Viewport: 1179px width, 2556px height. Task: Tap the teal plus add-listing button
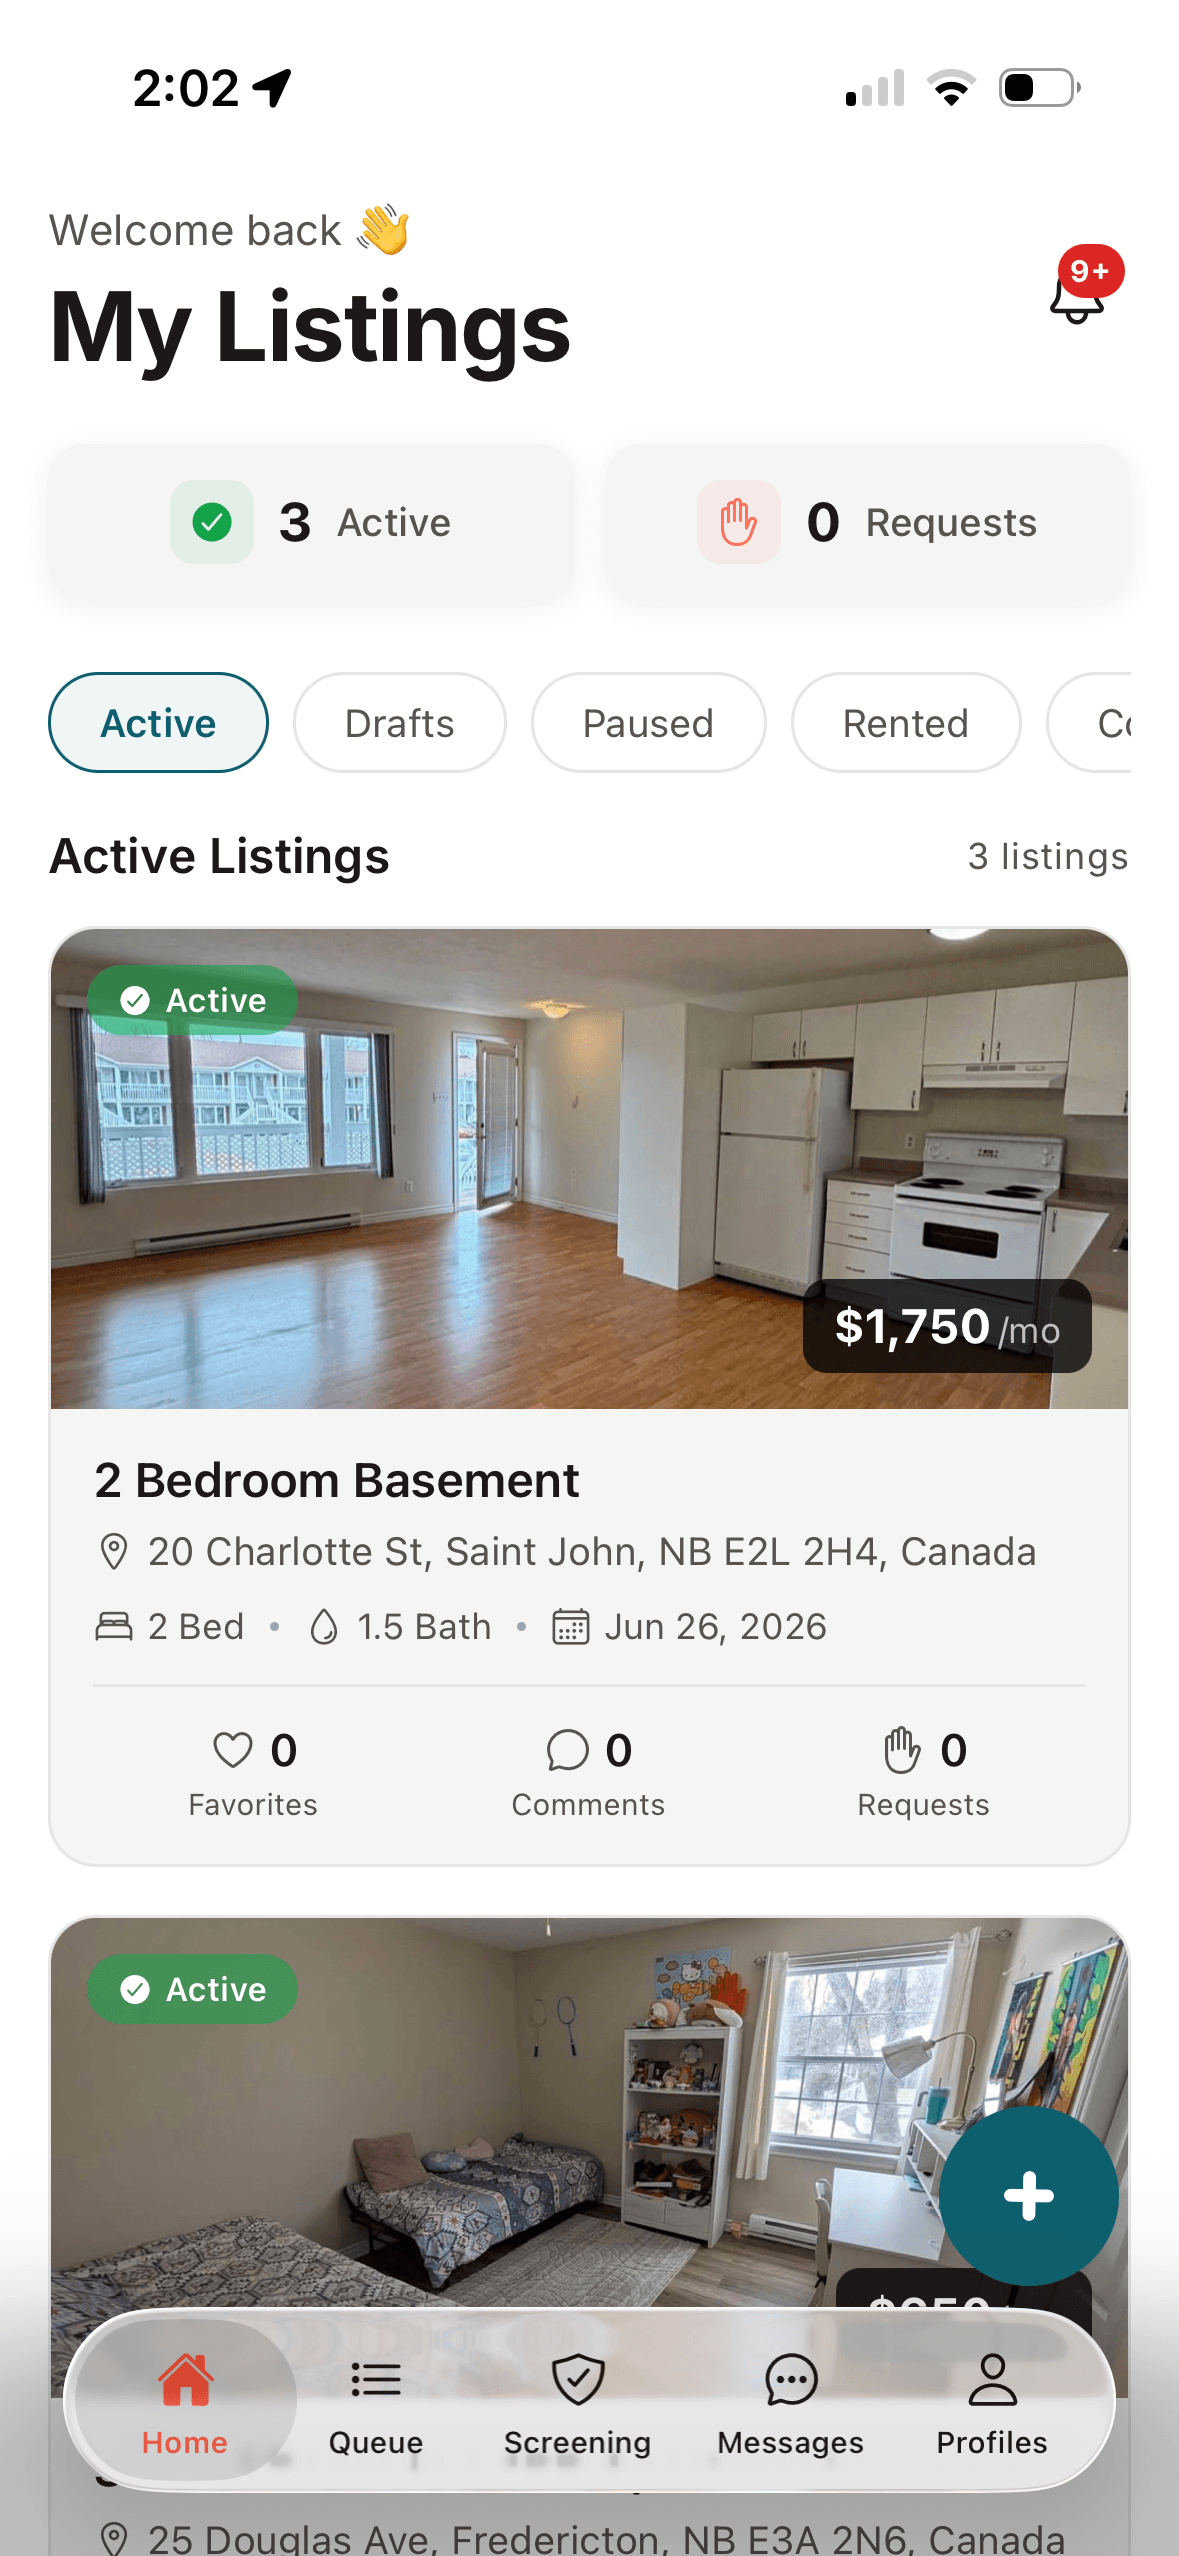pos(1028,2196)
